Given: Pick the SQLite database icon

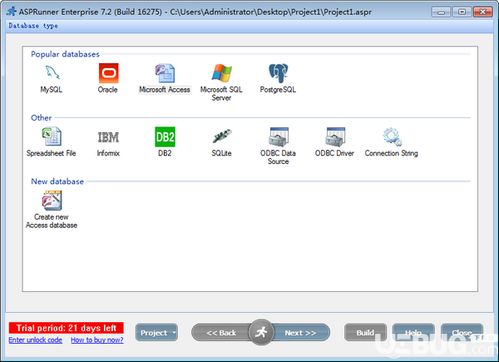Looking at the screenshot, I should click(222, 137).
